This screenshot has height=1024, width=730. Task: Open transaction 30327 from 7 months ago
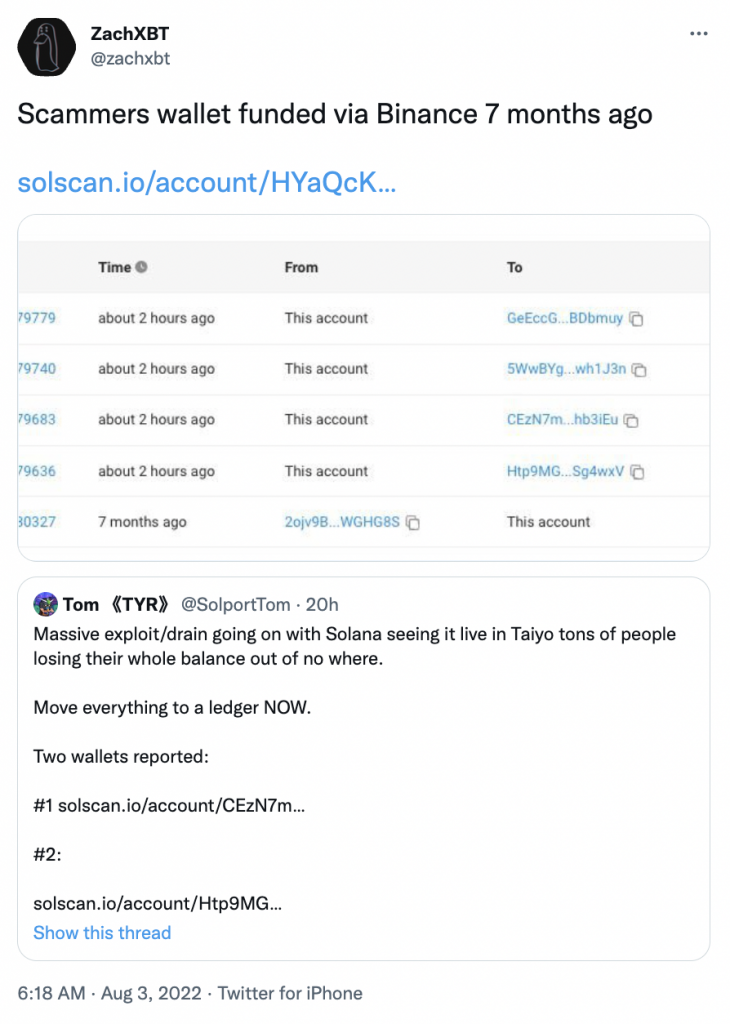click(37, 522)
